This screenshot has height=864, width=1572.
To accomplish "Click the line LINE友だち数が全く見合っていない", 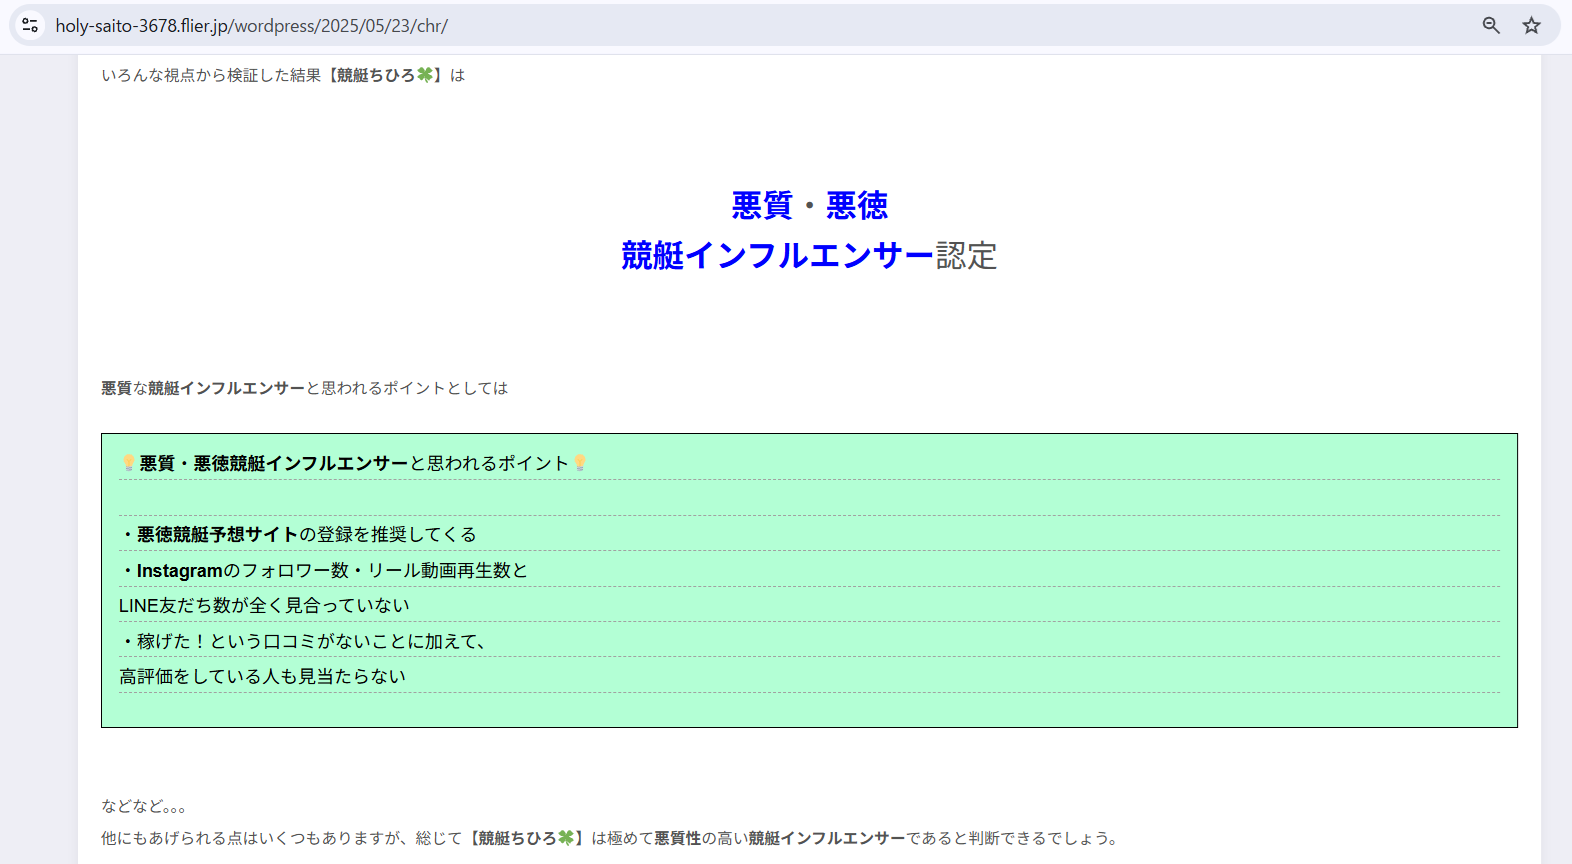I will coord(264,605).
